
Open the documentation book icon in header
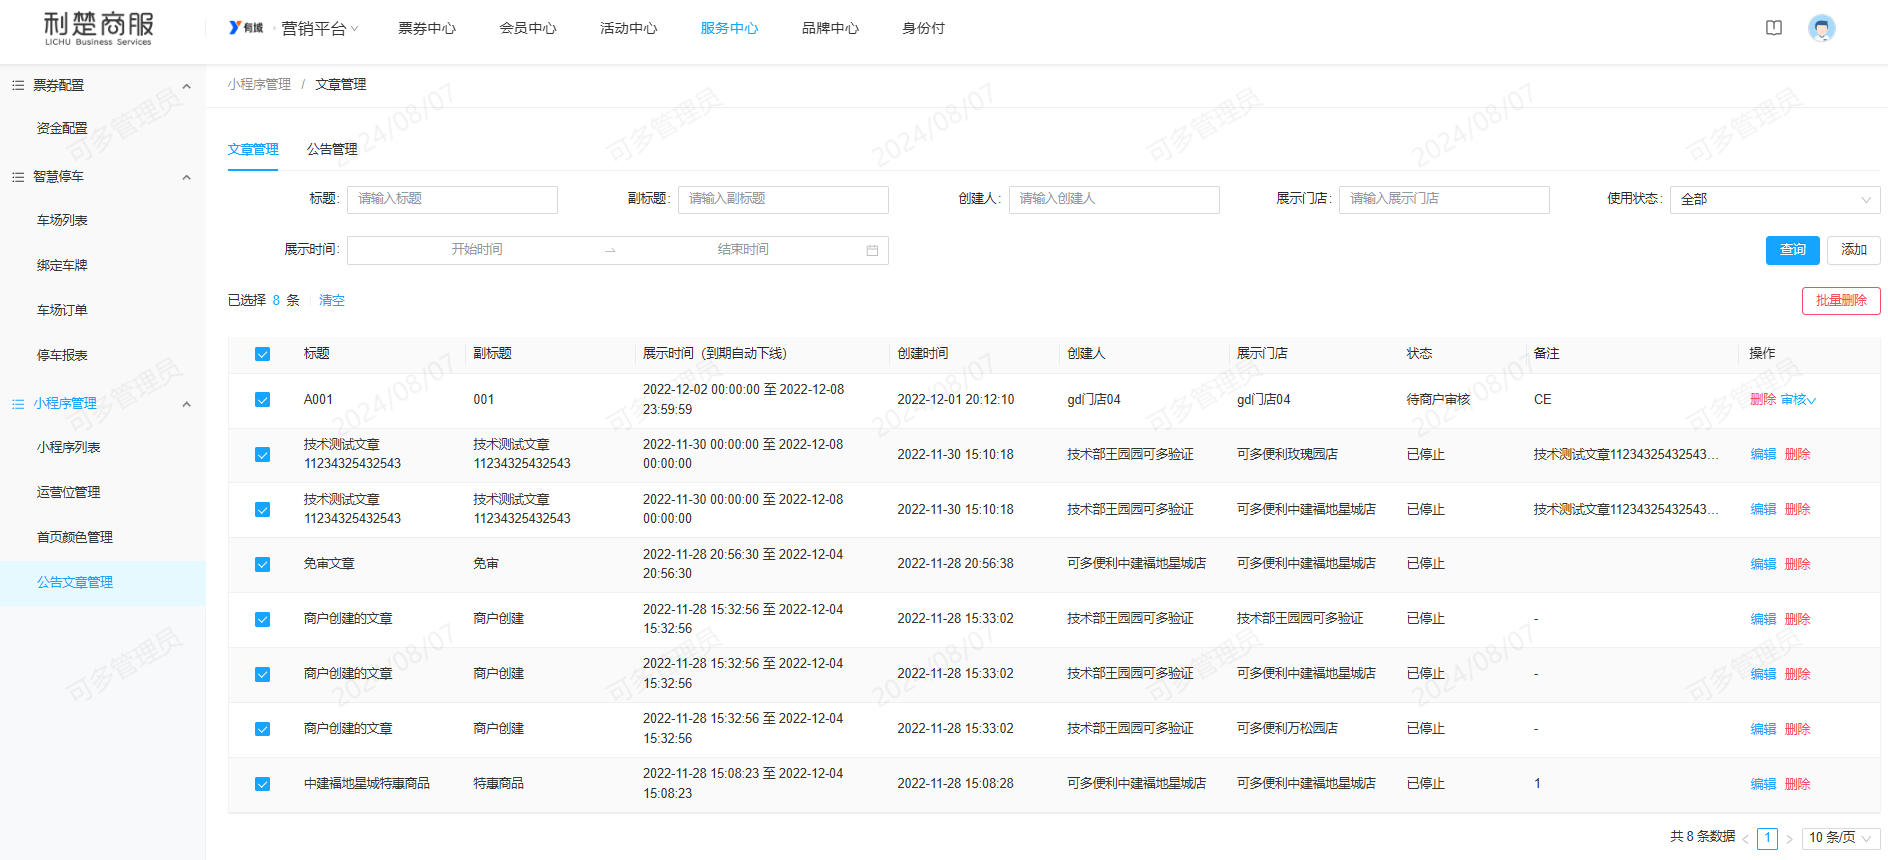tap(1774, 28)
